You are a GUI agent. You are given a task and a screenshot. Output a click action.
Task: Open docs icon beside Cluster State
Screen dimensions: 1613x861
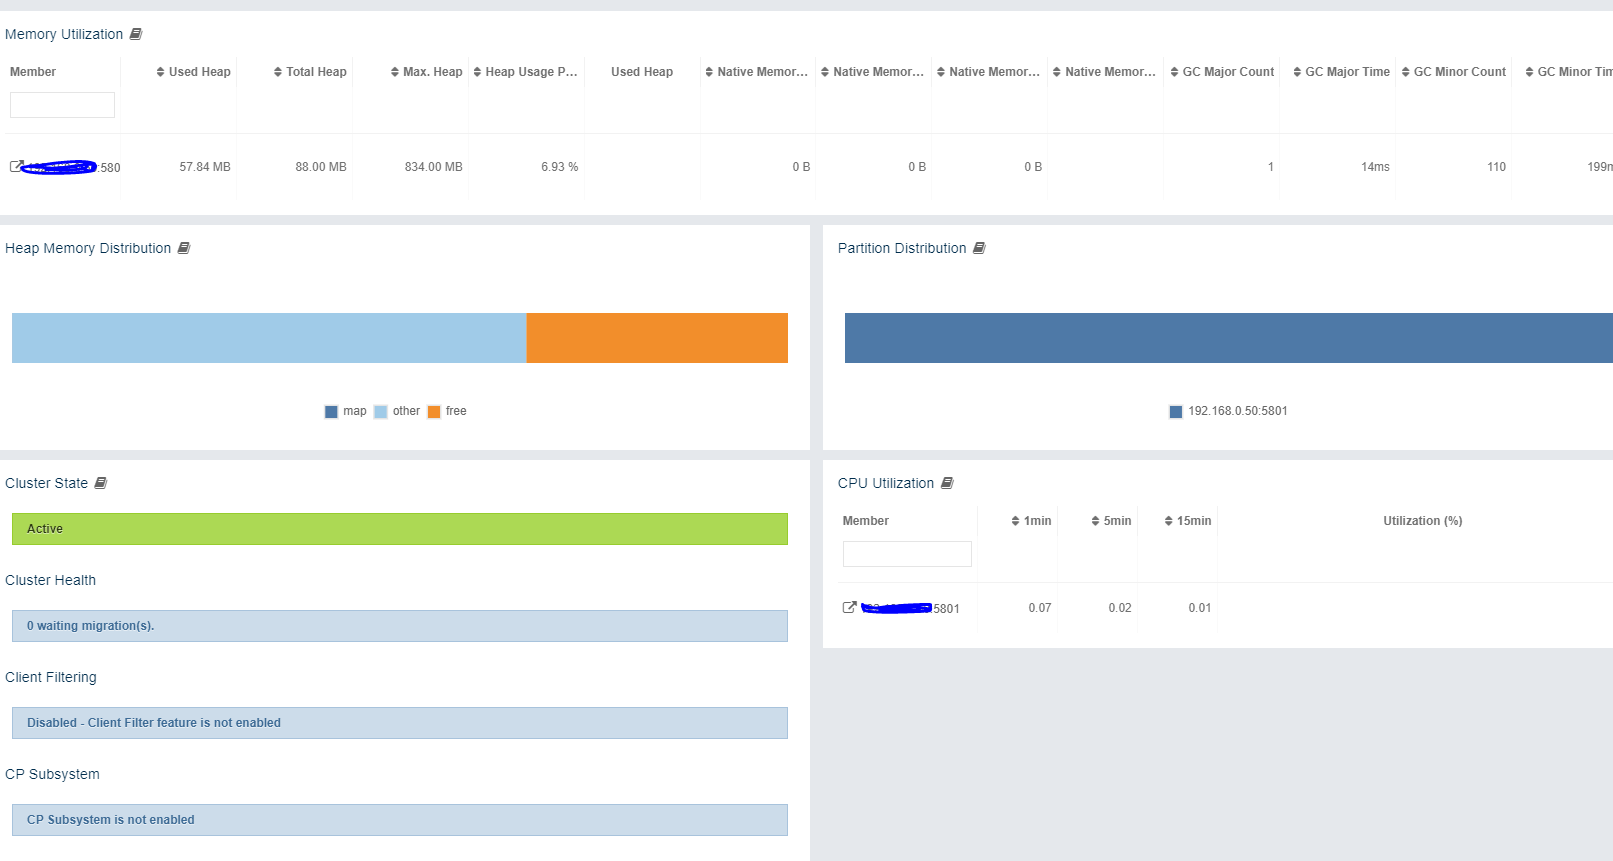pos(100,483)
